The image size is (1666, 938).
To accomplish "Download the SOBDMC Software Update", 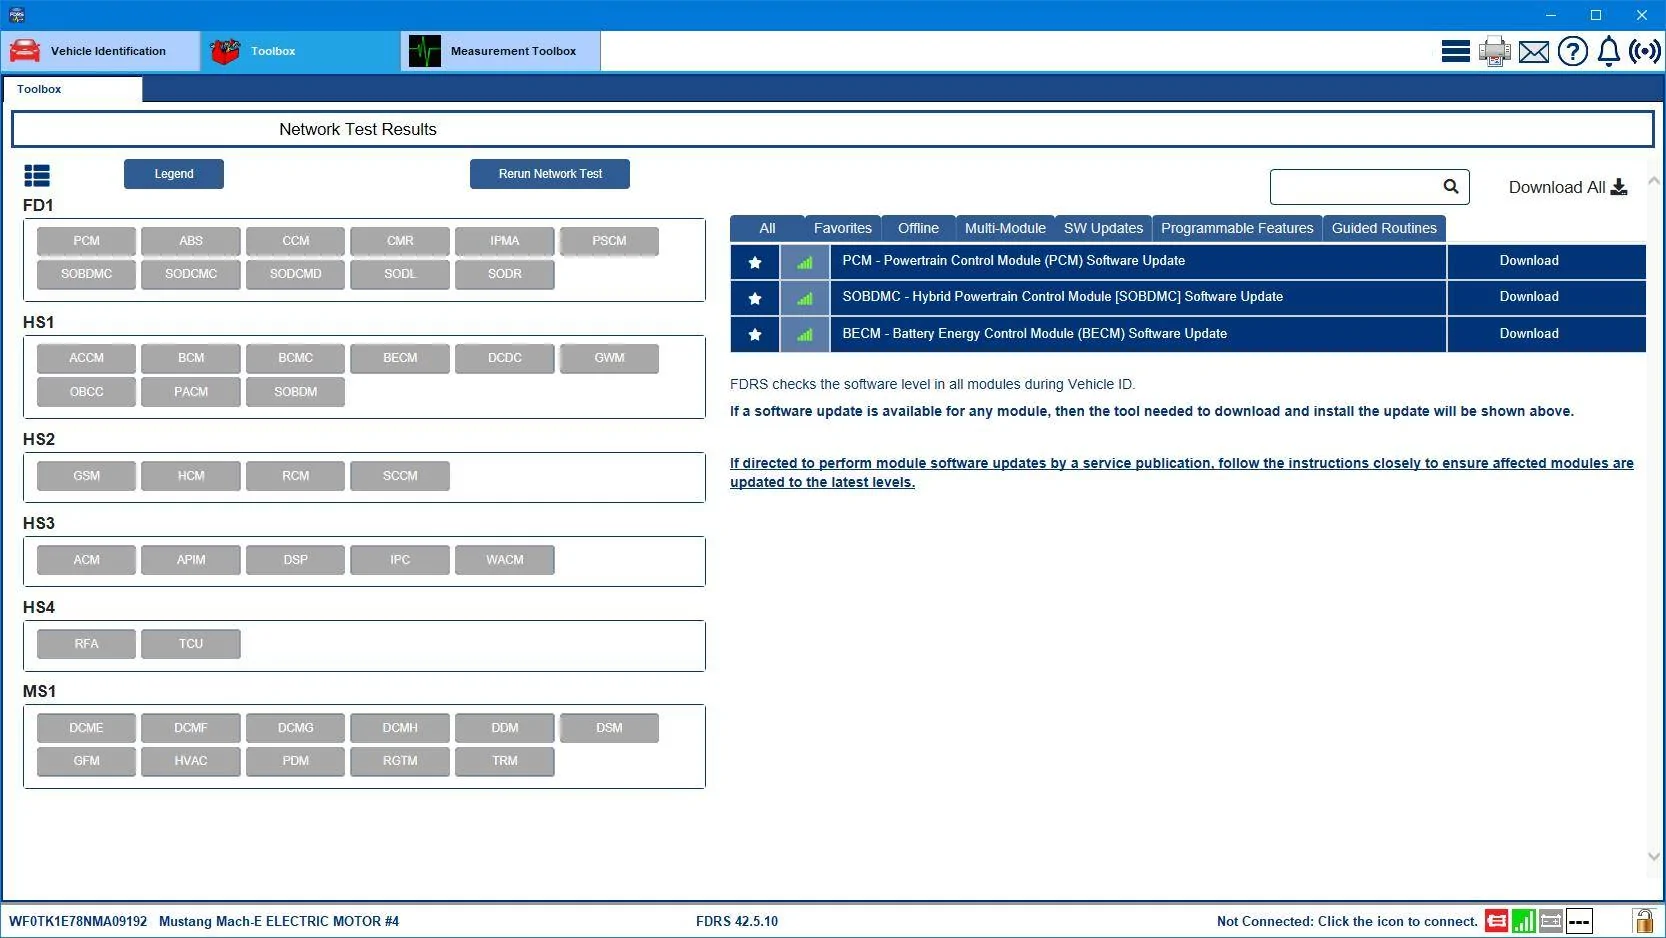I will tap(1529, 297).
